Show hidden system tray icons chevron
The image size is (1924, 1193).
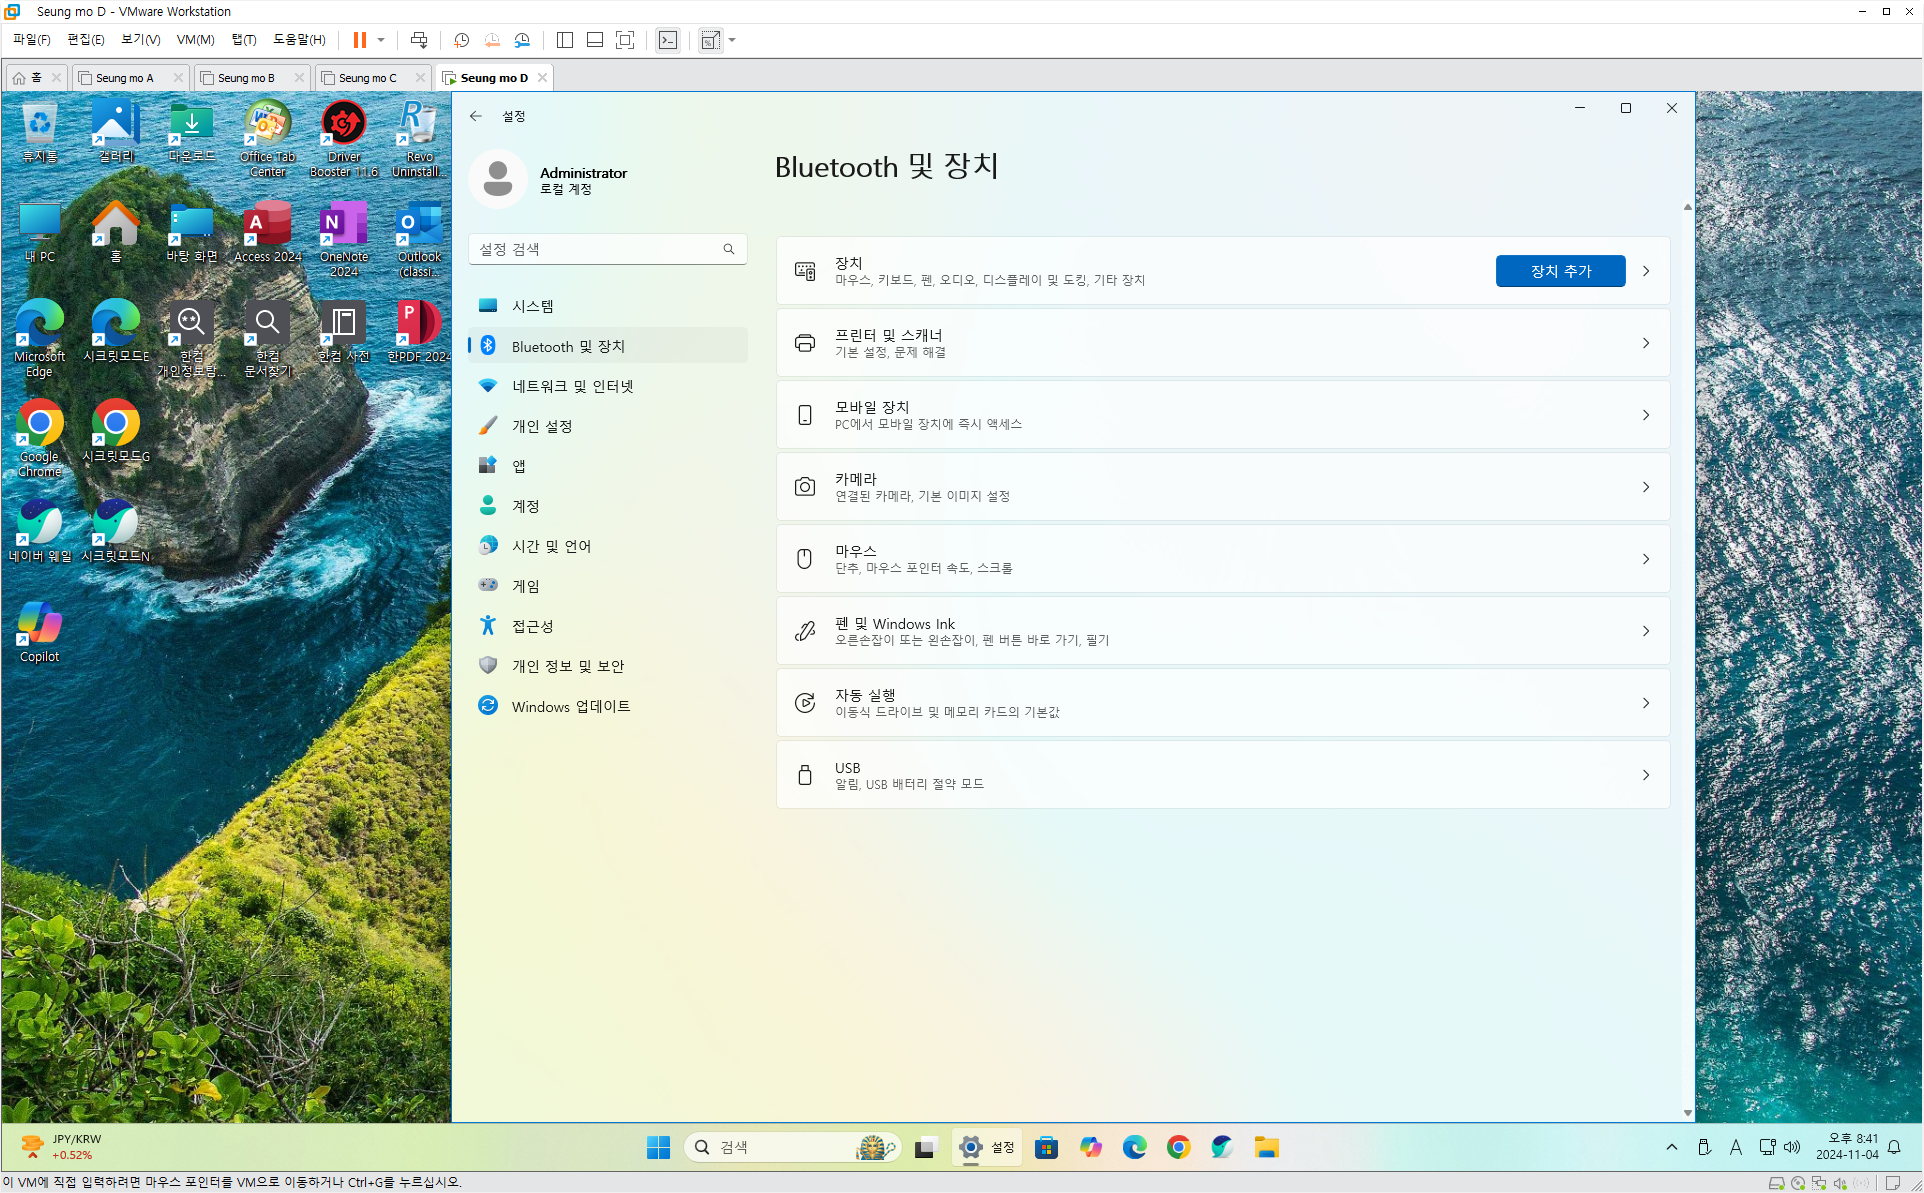coord(1671,1147)
